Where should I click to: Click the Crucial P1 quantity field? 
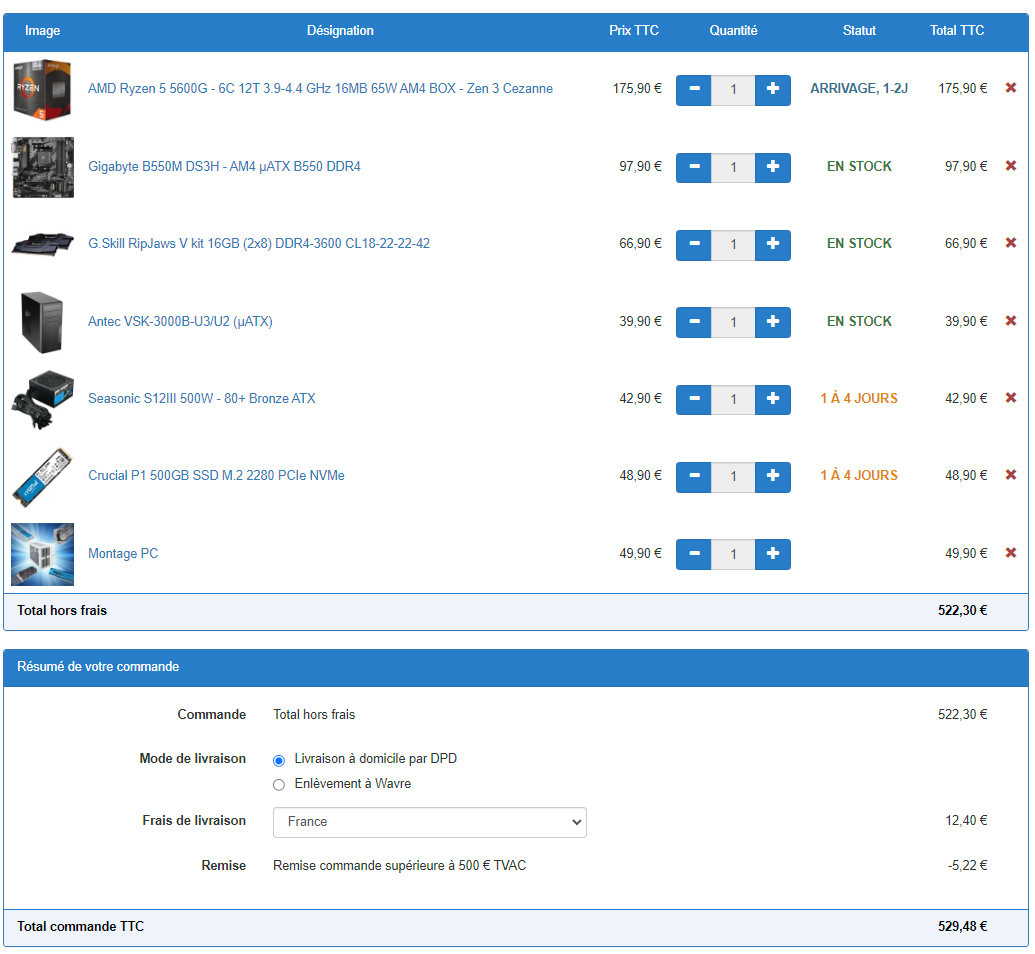[x=733, y=477]
